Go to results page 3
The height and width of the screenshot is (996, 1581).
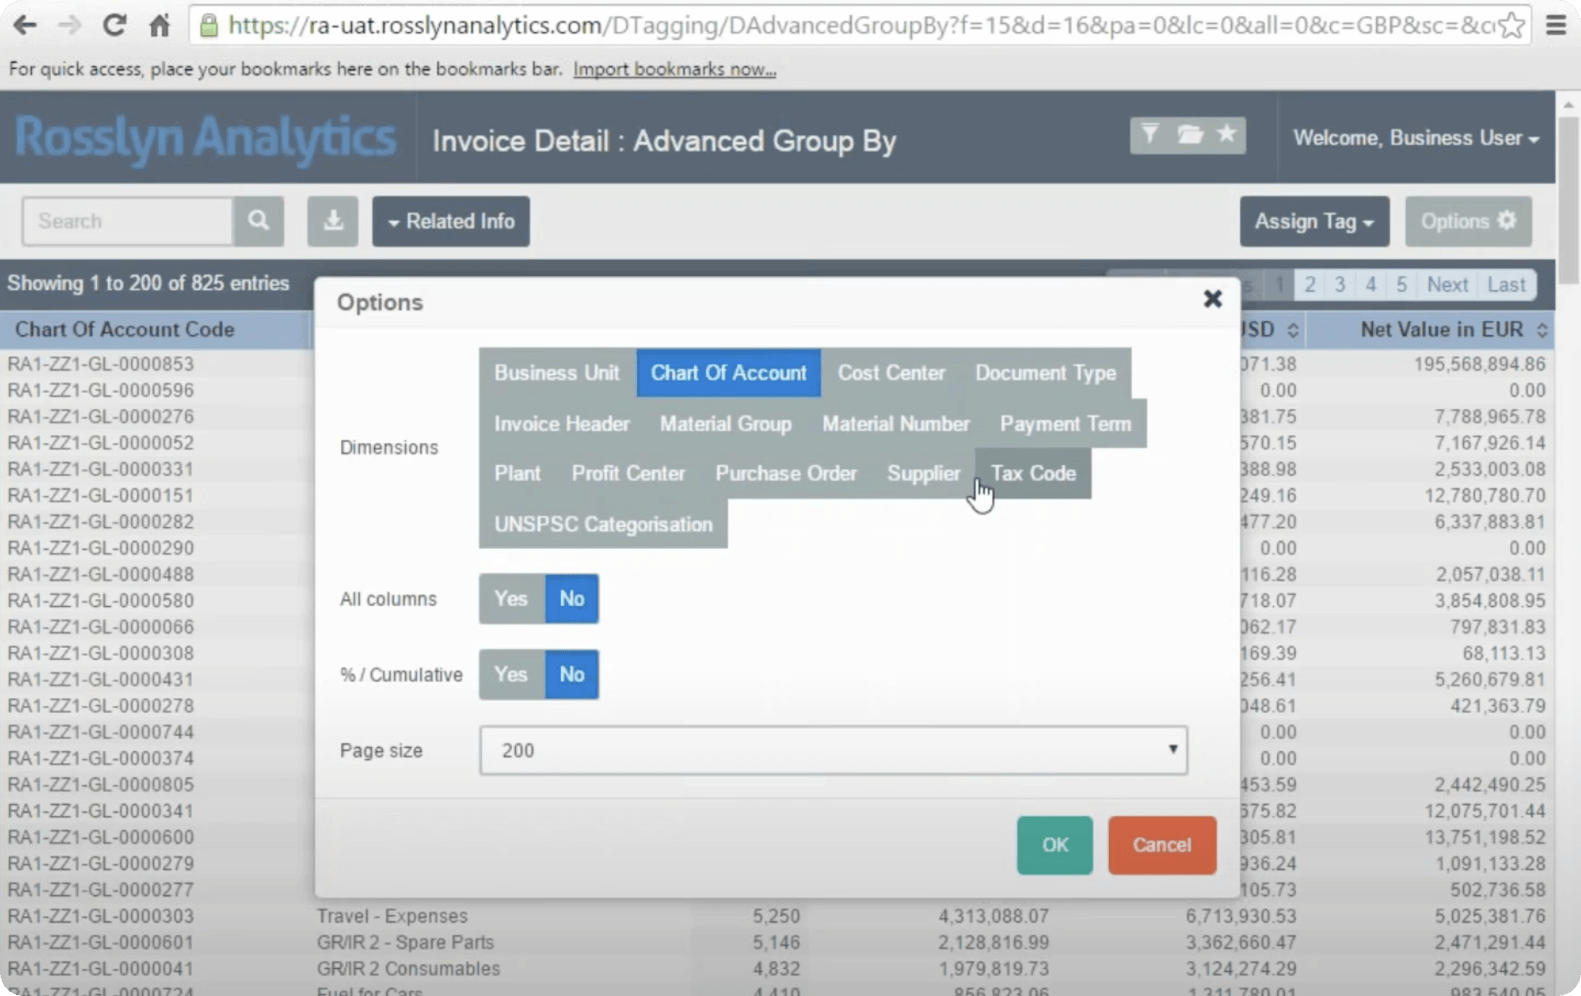pos(1340,285)
